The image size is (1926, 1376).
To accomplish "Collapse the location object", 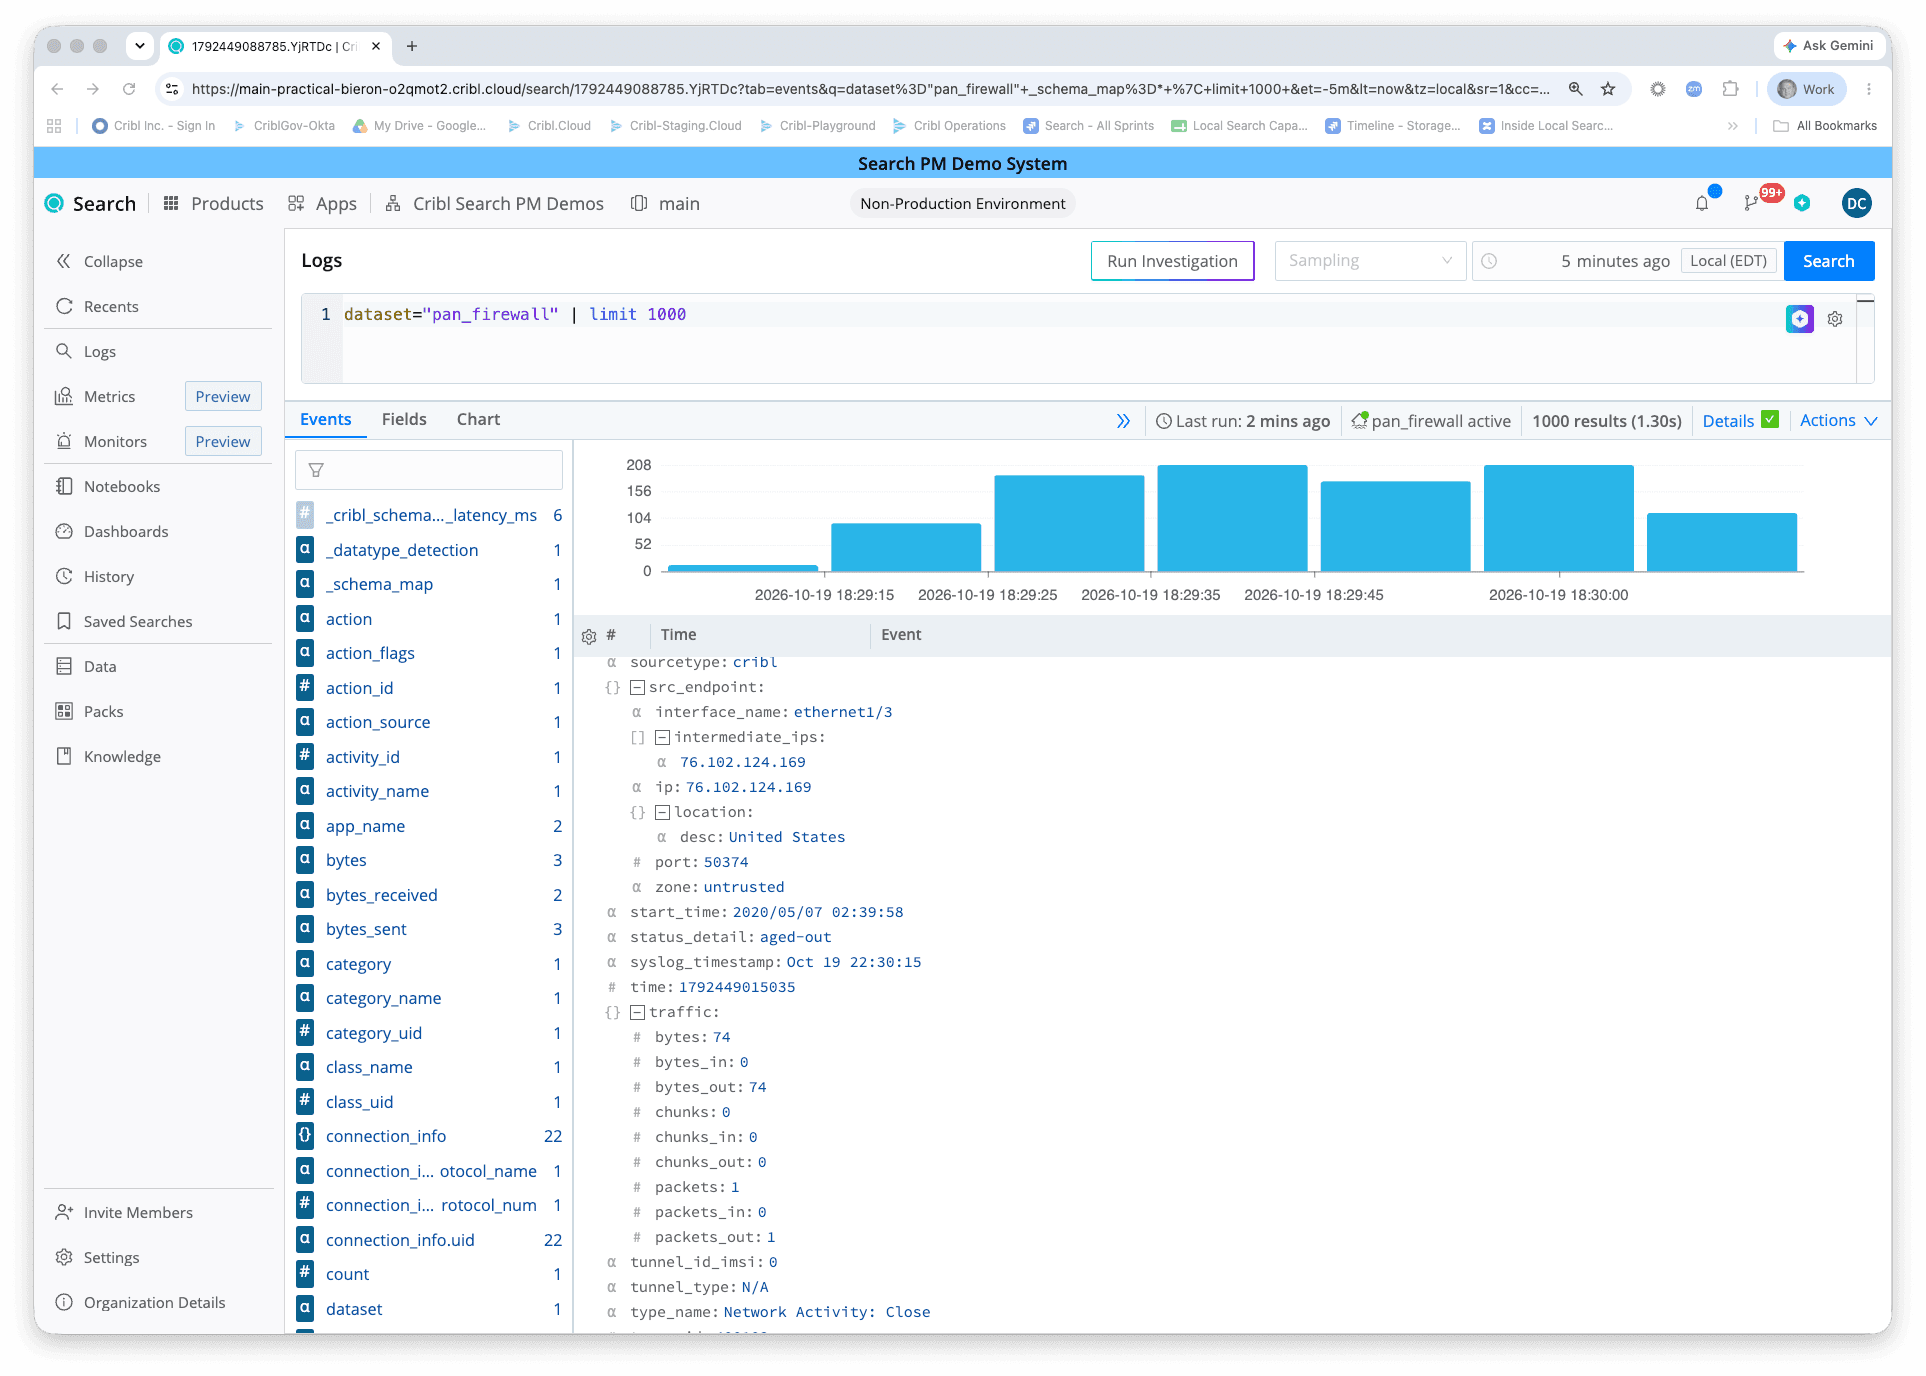I will 662,812.
